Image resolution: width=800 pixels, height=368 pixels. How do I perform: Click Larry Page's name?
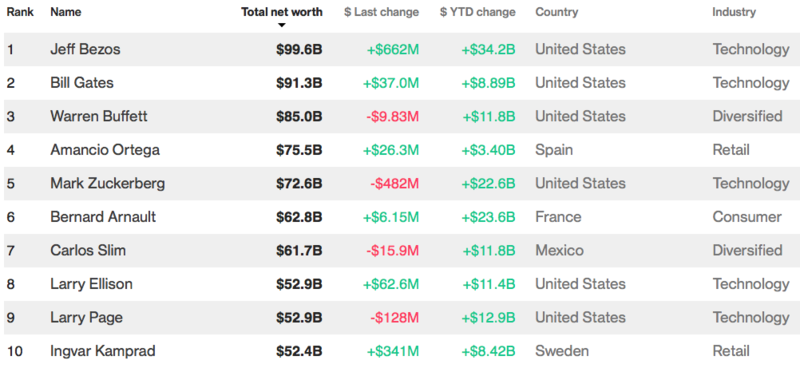pyautogui.click(x=86, y=317)
